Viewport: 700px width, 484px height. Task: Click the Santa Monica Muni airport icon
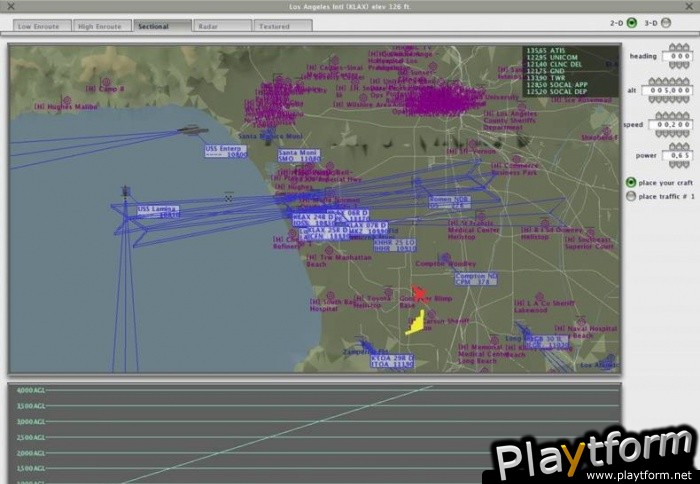270,135
